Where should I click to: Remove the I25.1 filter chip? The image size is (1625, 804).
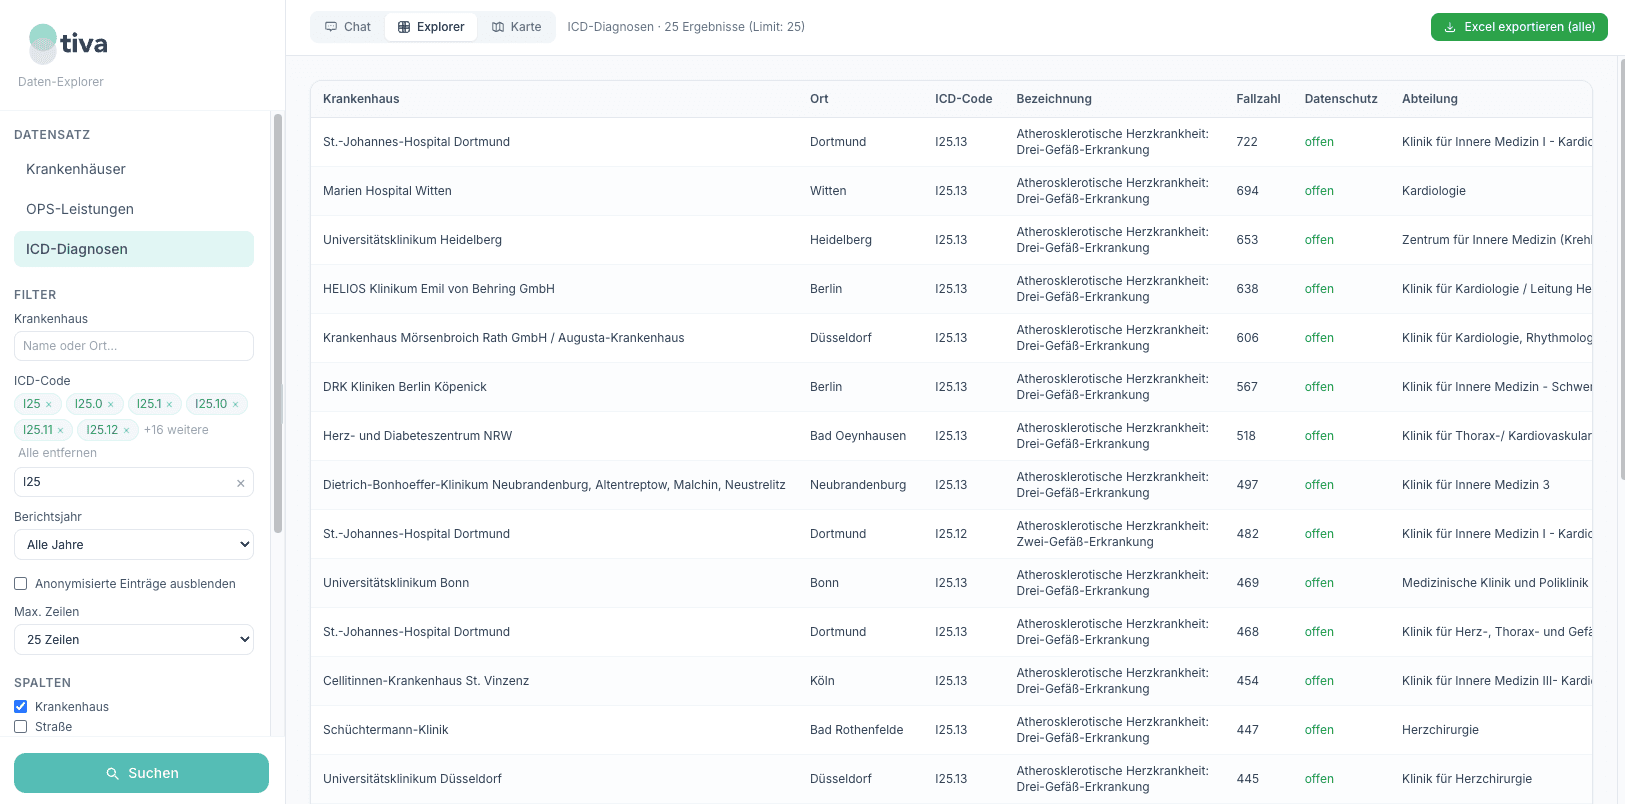[169, 405]
